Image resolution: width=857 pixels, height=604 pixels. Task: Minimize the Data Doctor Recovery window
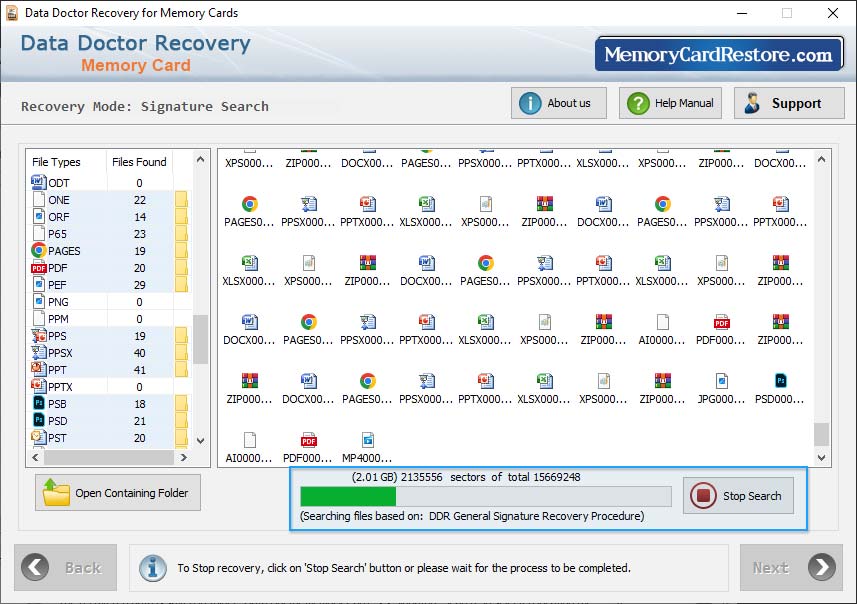tap(742, 13)
